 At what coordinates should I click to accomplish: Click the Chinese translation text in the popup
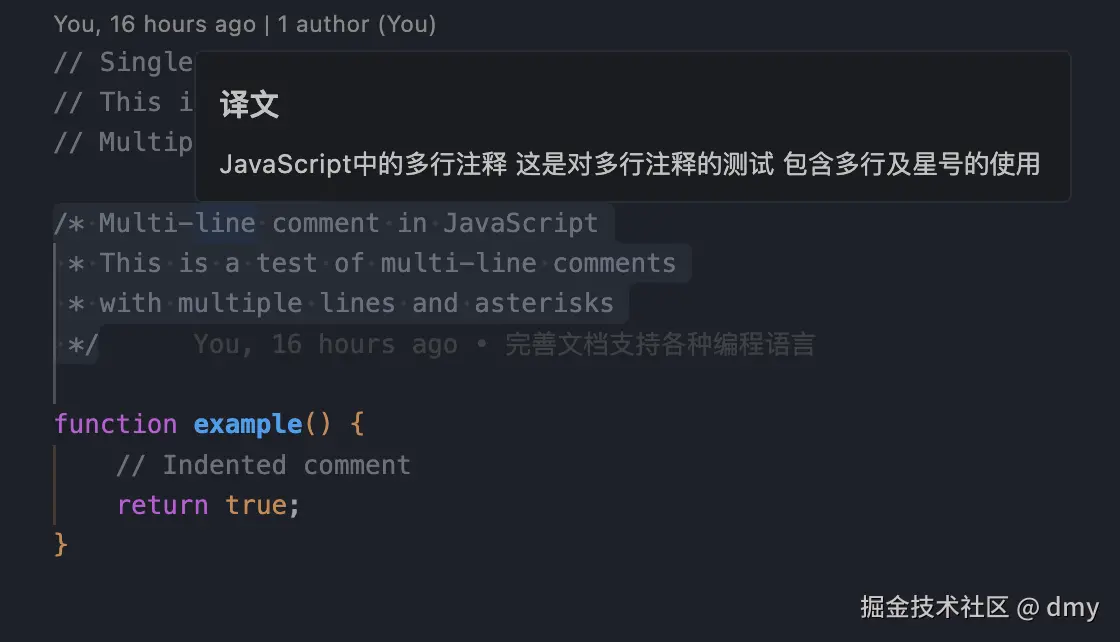(x=630, y=164)
